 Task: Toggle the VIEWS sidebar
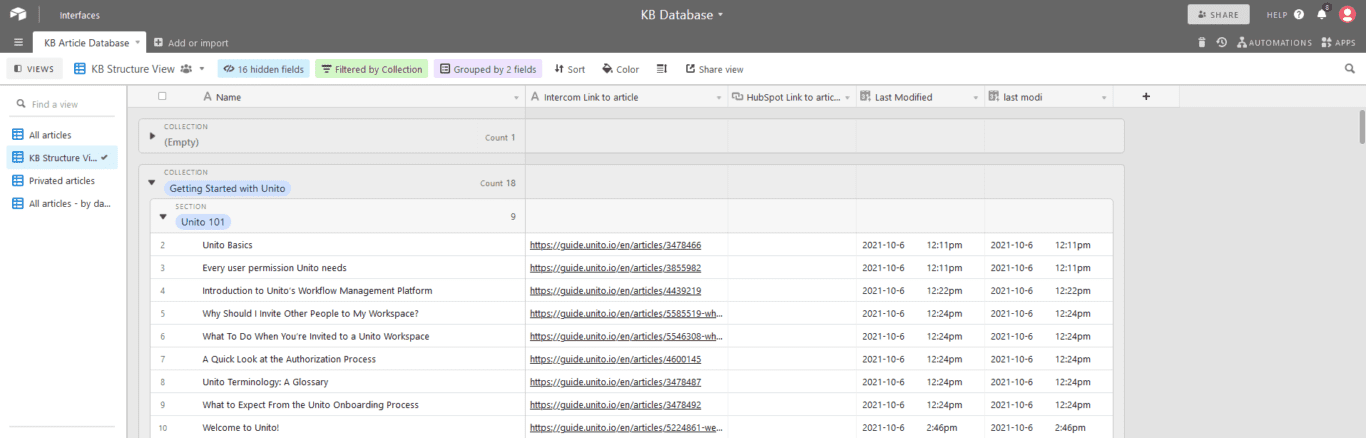tap(34, 69)
